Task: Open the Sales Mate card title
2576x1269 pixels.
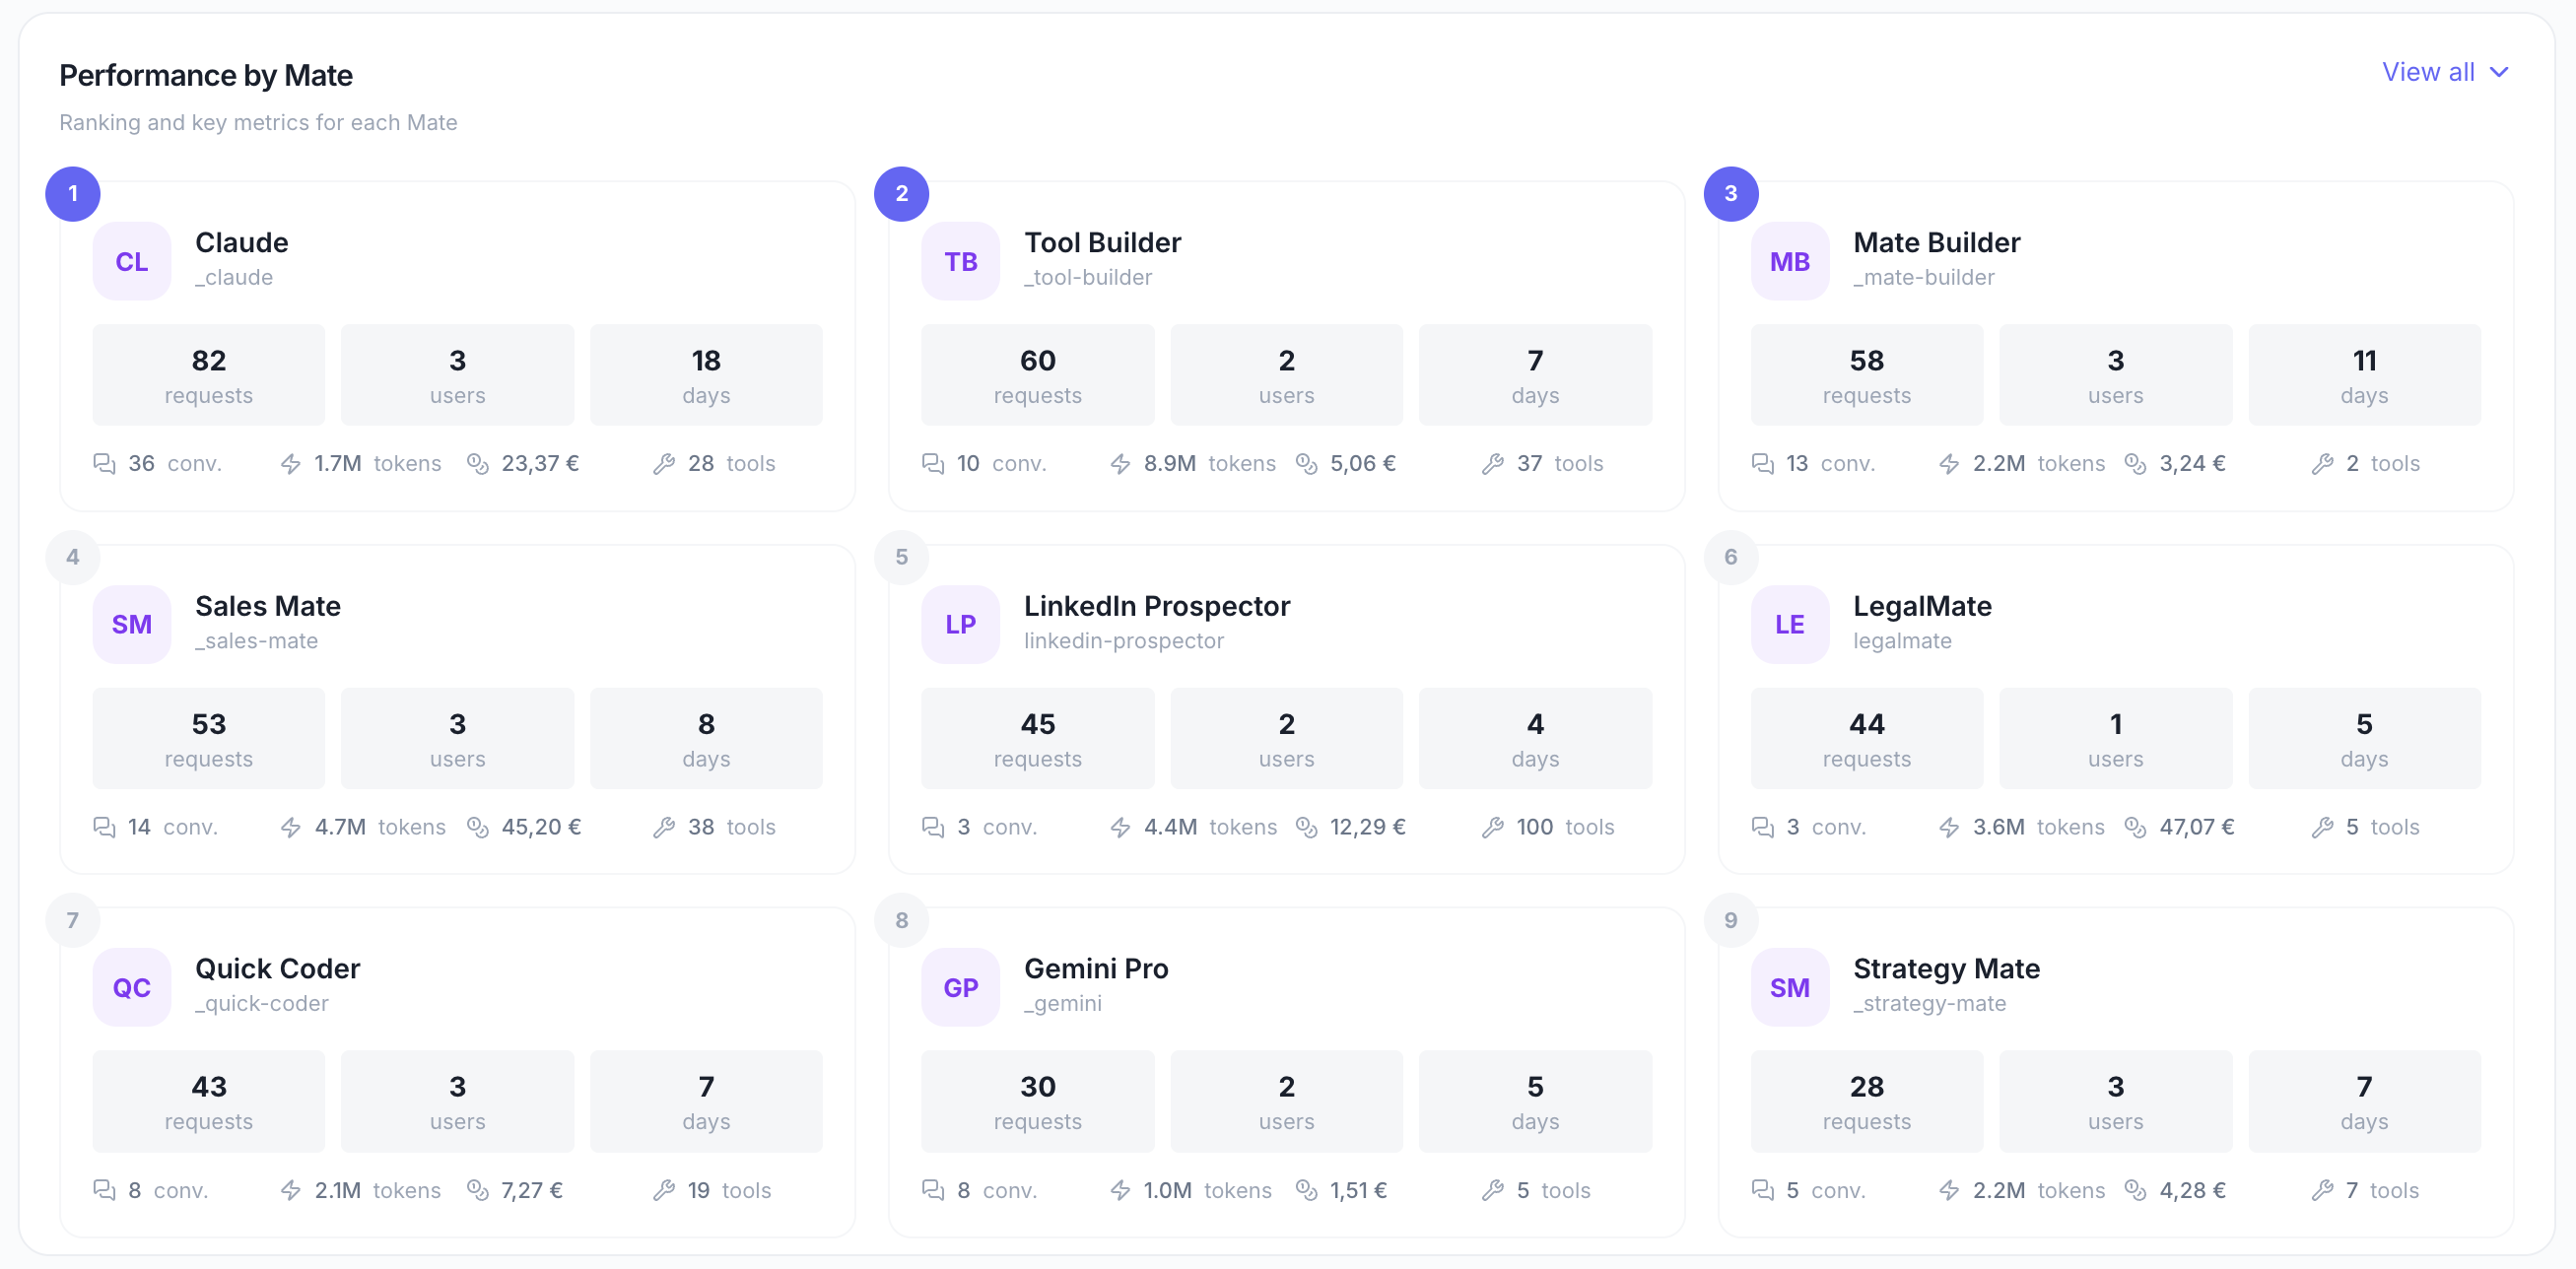Action: pos(268,605)
